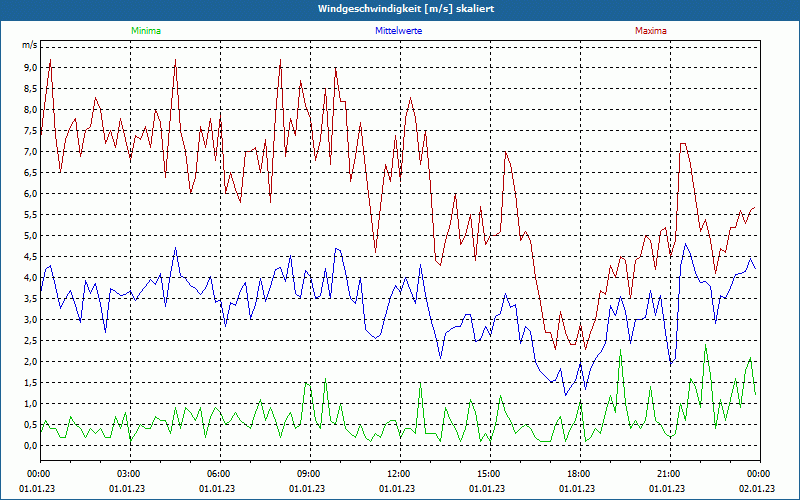Click the chart title Windgeschwindigkeit [m/s] skaliert

click(x=406, y=9)
